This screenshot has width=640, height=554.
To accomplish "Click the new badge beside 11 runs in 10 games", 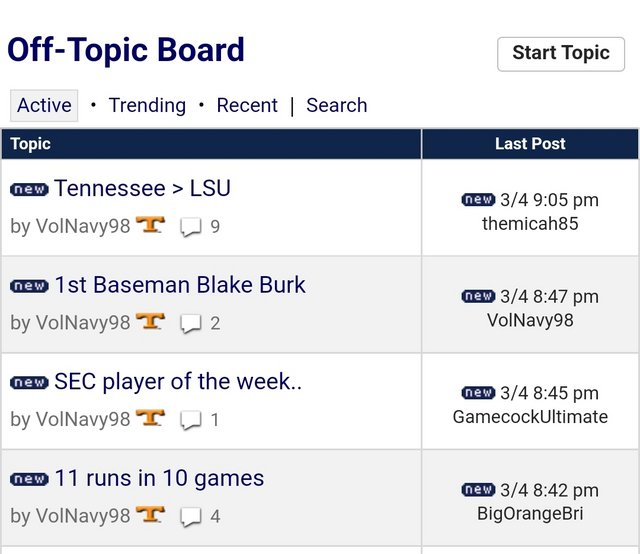I will coord(29,479).
